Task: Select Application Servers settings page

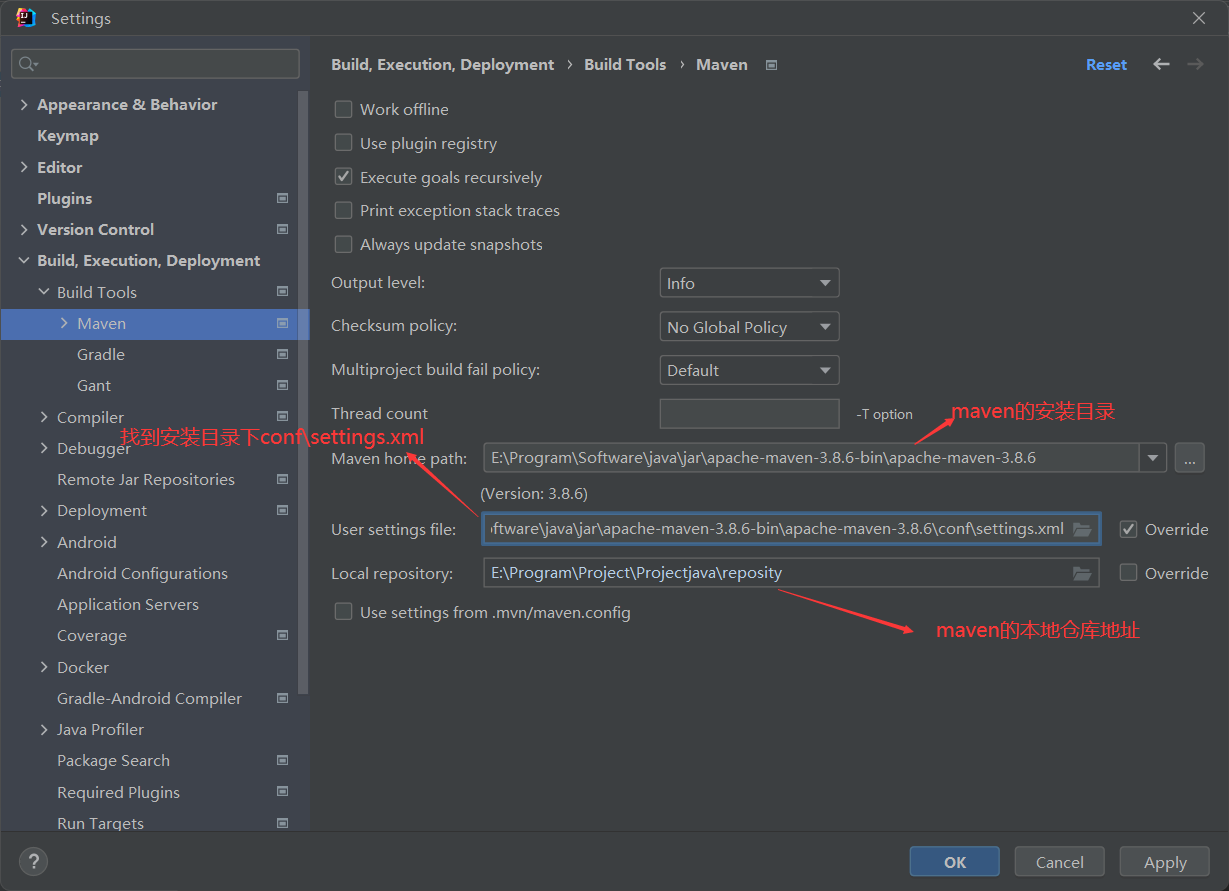Action: coord(128,604)
